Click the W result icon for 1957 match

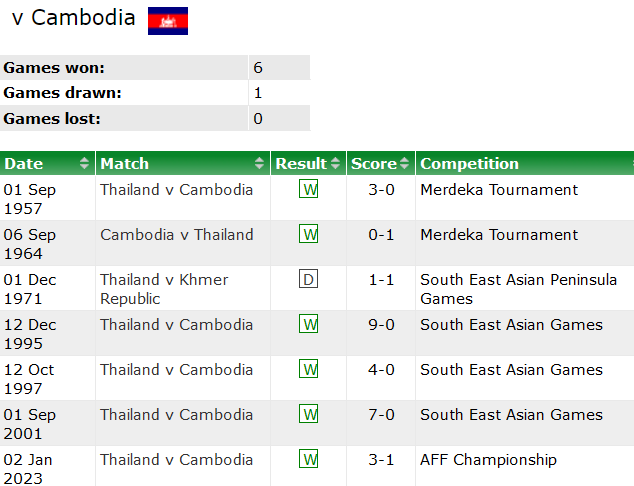[x=309, y=190]
